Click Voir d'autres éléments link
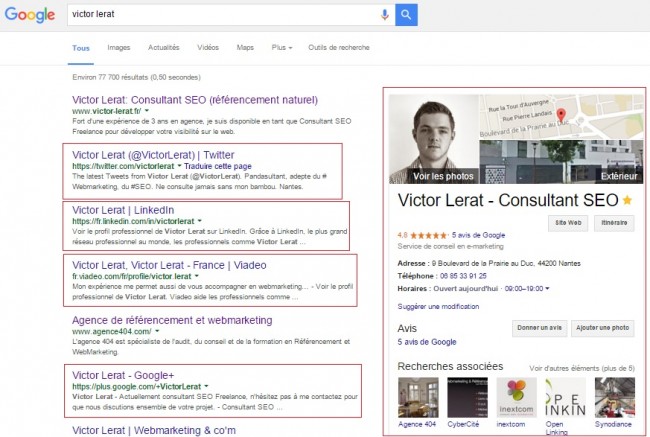The height and width of the screenshot is (437, 650). coord(582,368)
